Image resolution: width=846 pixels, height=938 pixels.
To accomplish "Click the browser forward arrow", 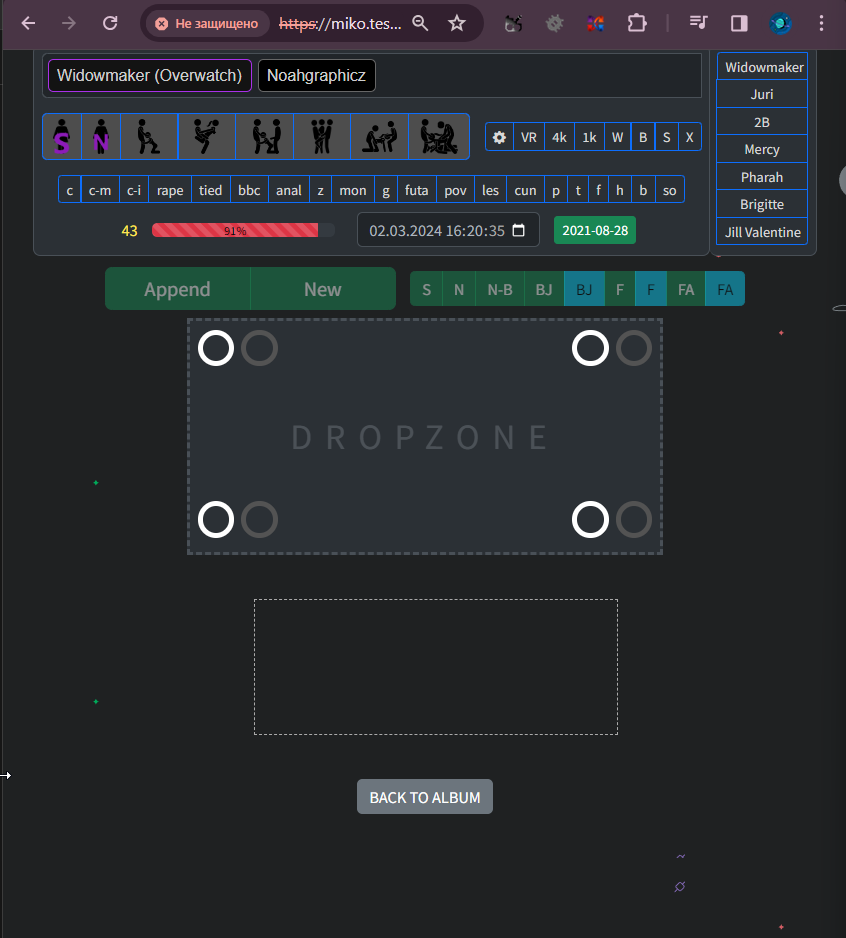I will point(69,23).
